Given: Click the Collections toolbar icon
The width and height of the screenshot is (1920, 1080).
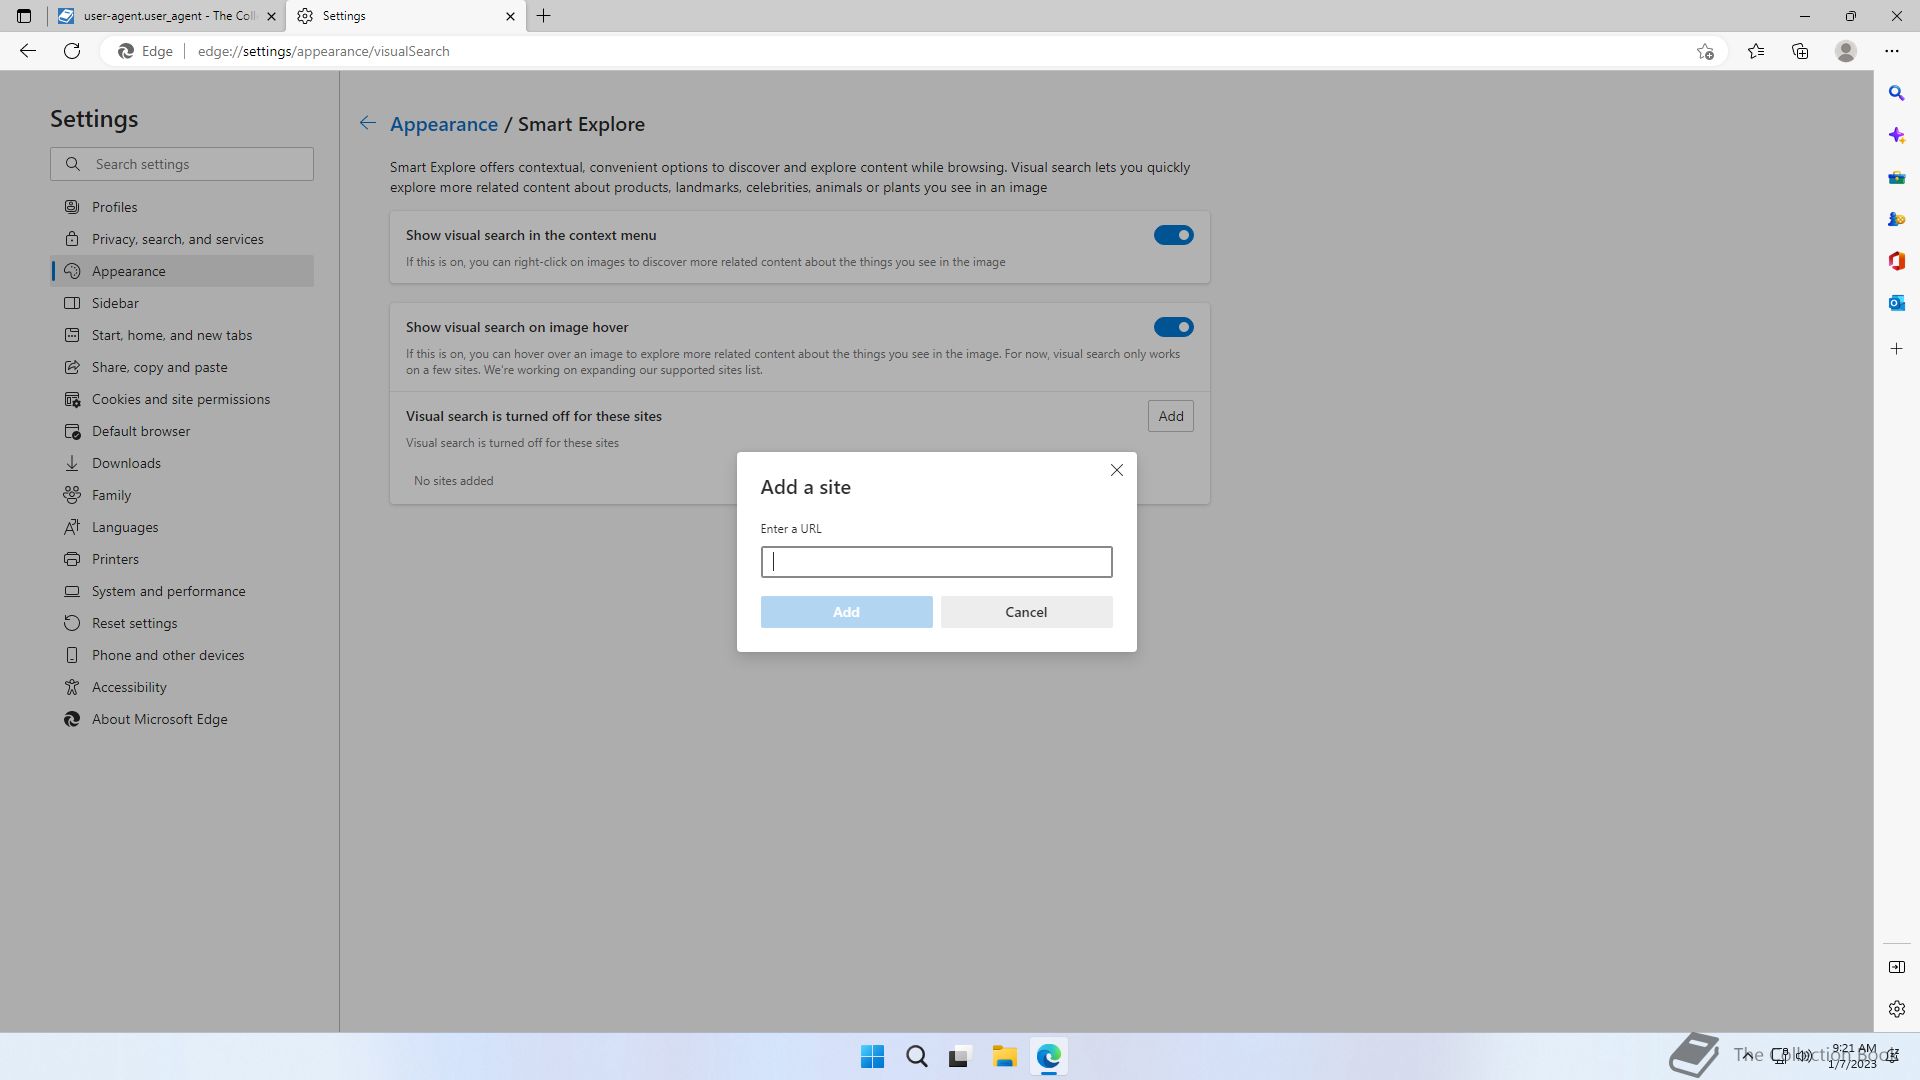Looking at the screenshot, I should click(x=1800, y=51).
